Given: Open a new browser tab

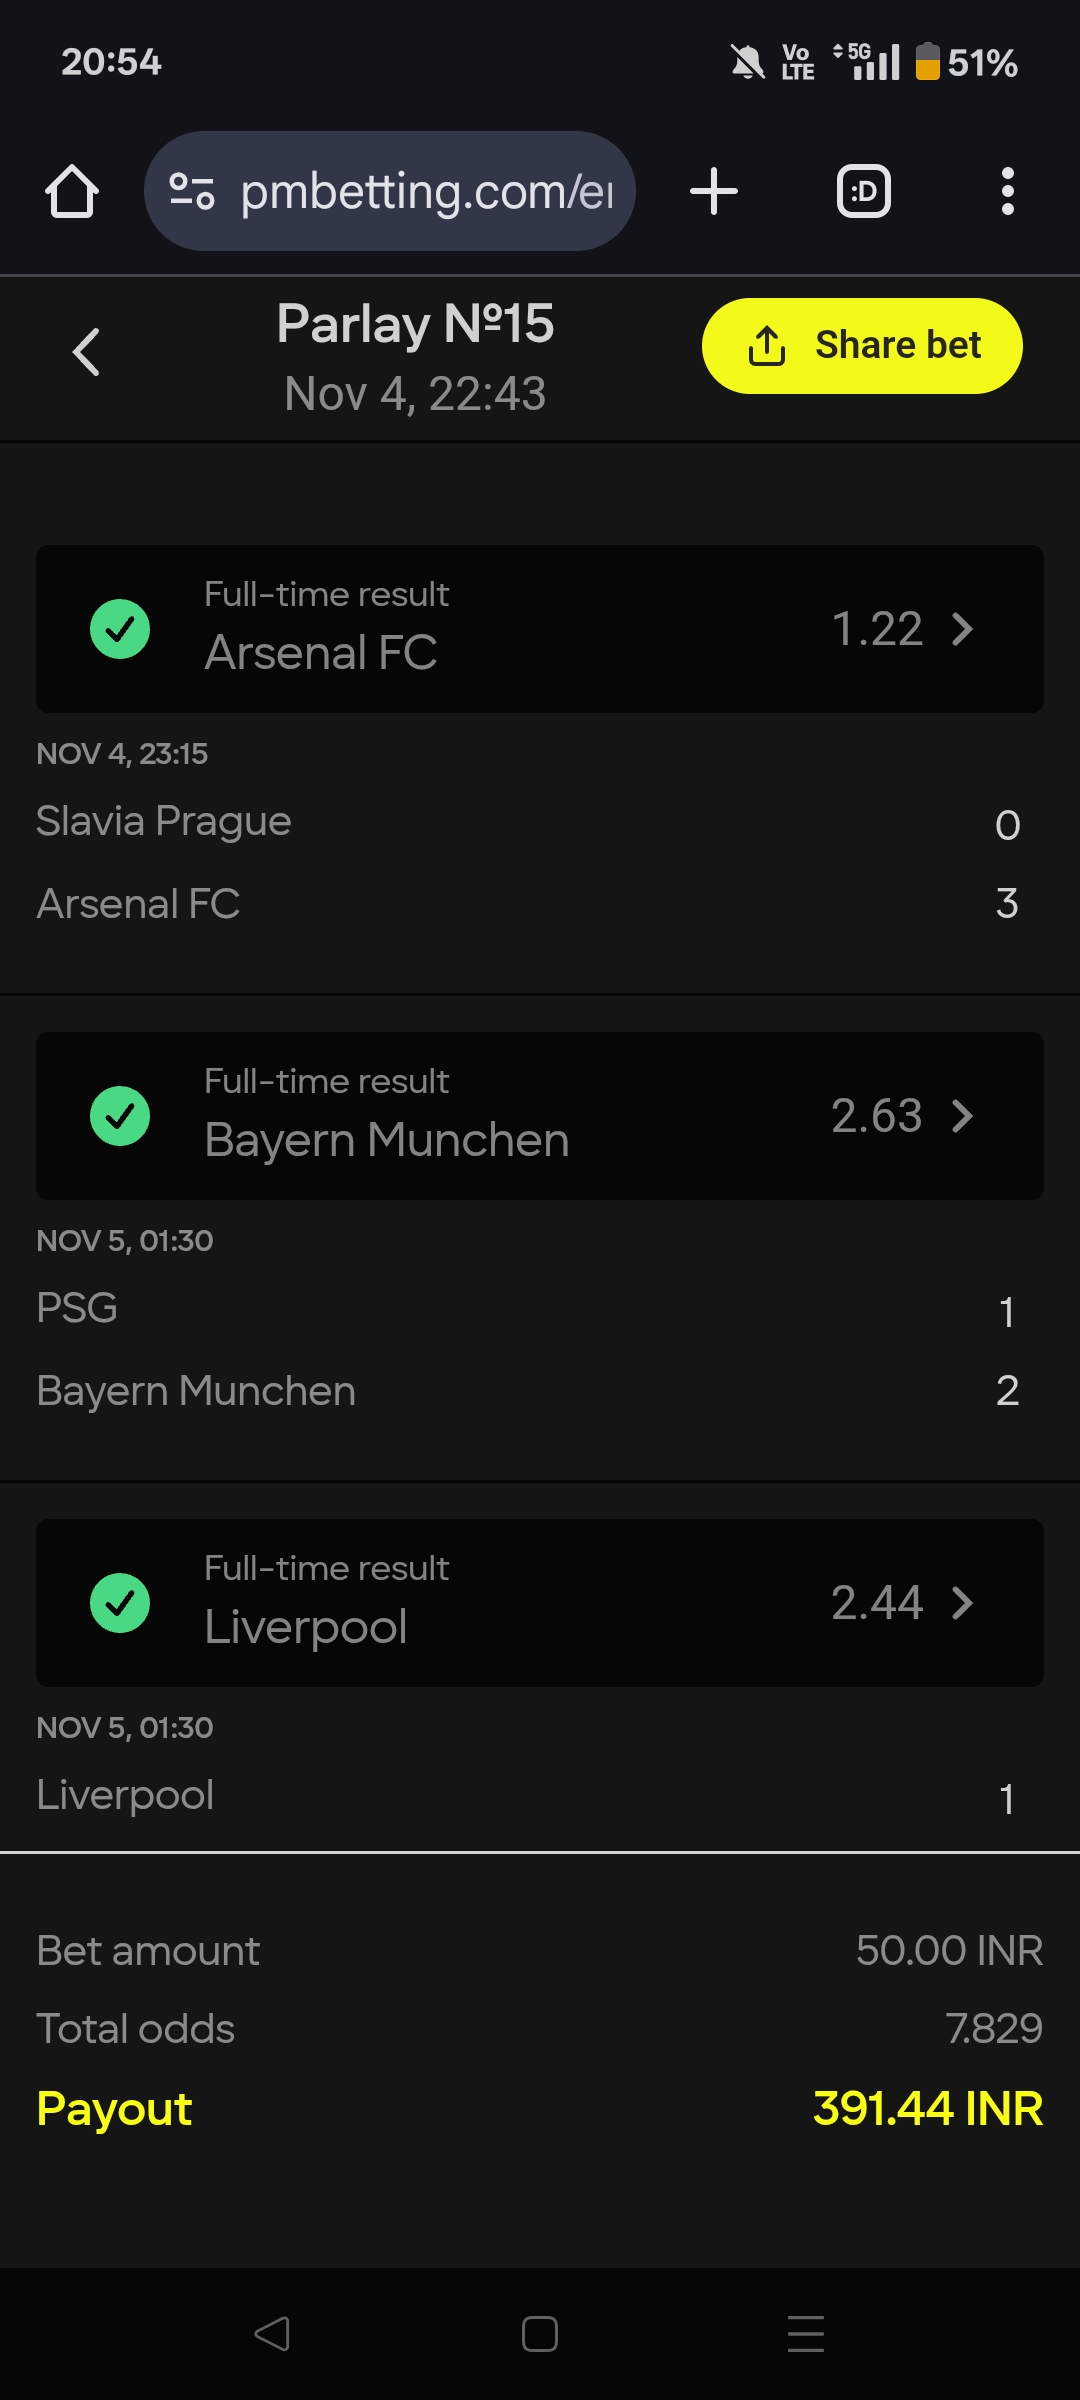Looking at the screenshot, I should pos(714,191).
